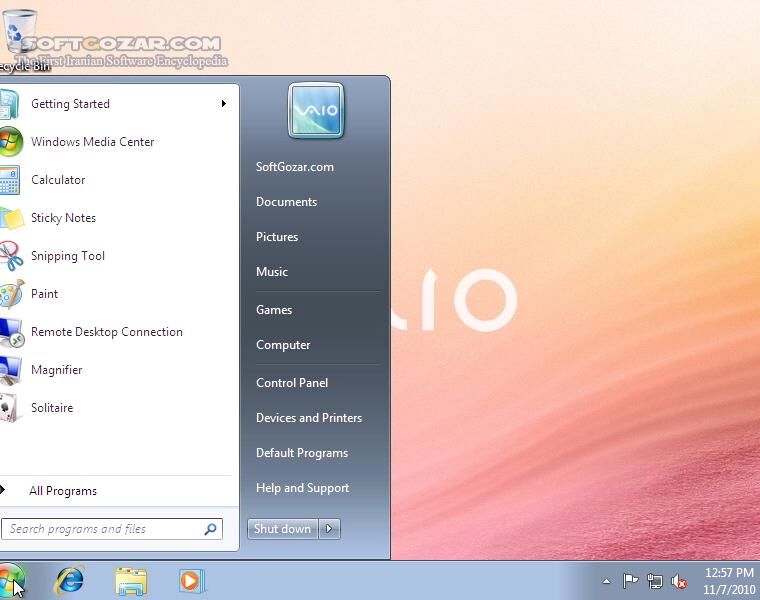Click the search magnifier icon
This screenshot has height=600, width=760.
point(210,529)
